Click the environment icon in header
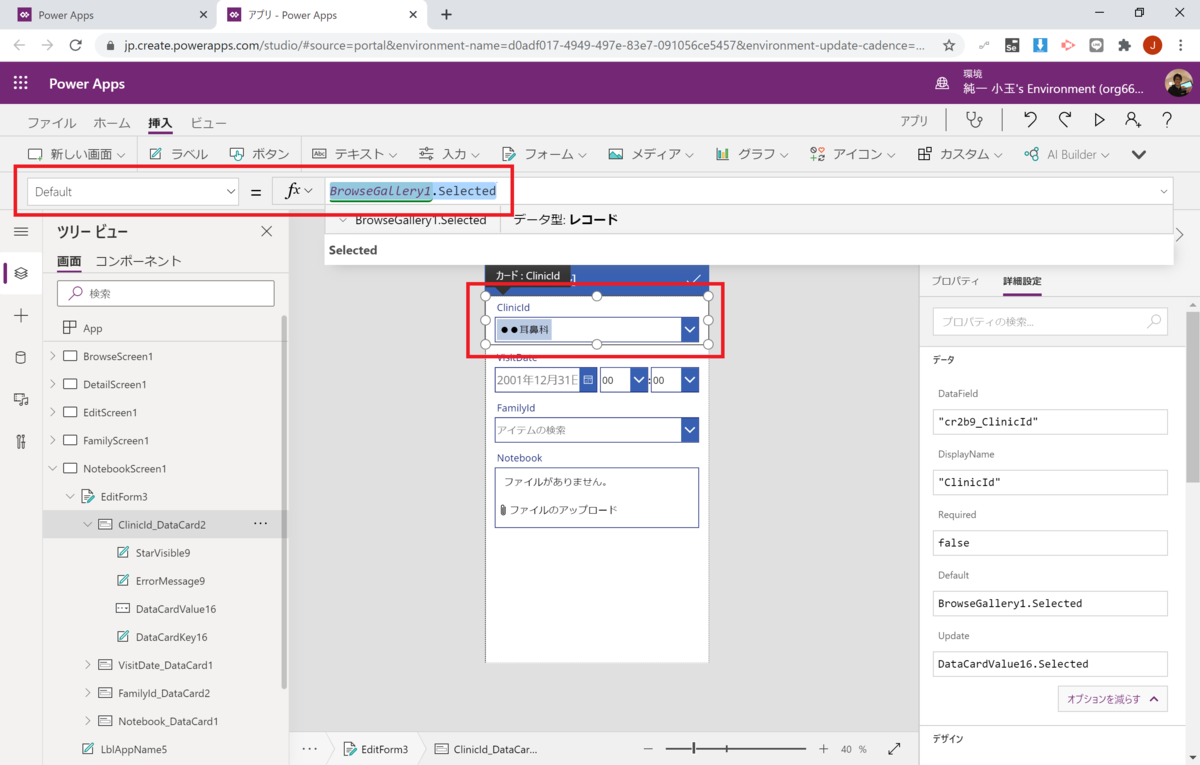 942,84
